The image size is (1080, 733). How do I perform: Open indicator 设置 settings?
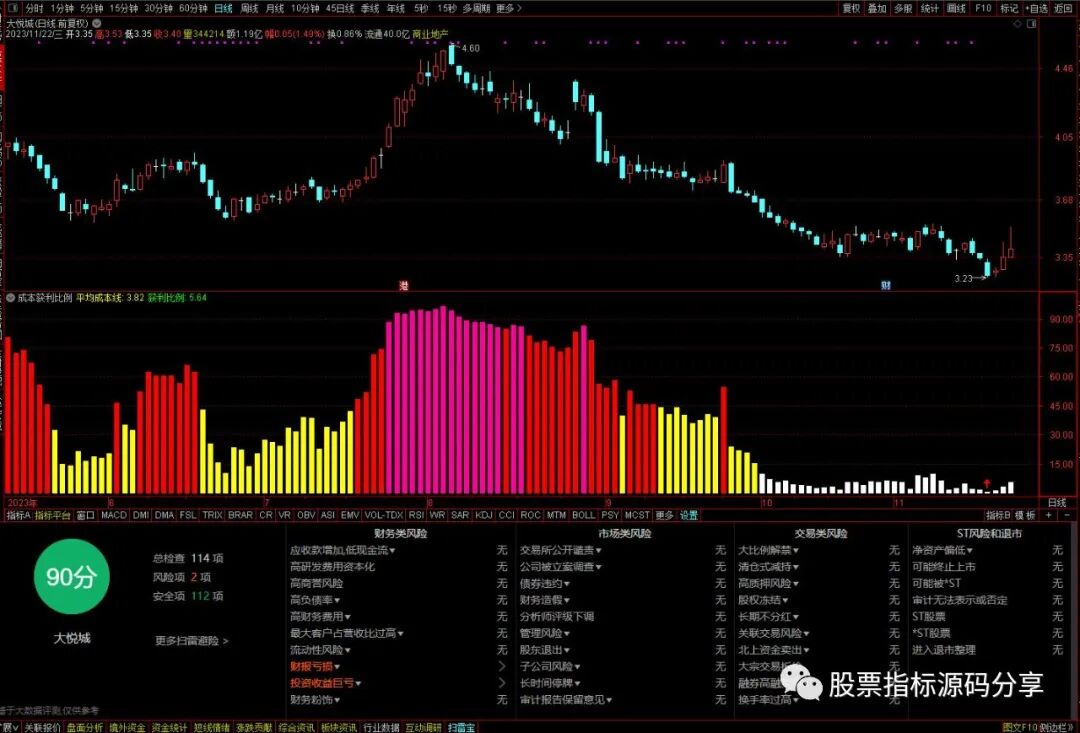tap(689, 515)
